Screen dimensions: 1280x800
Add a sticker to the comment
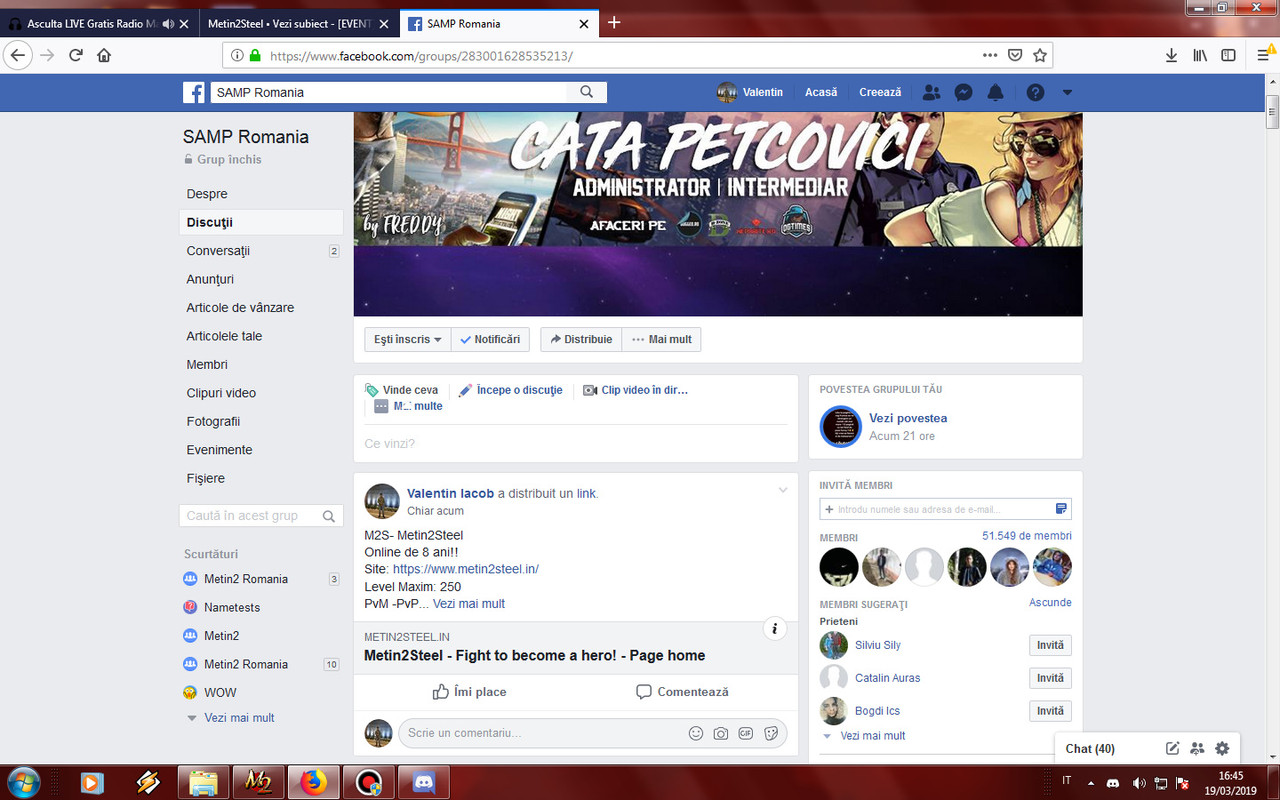click(x=771, y=733)
